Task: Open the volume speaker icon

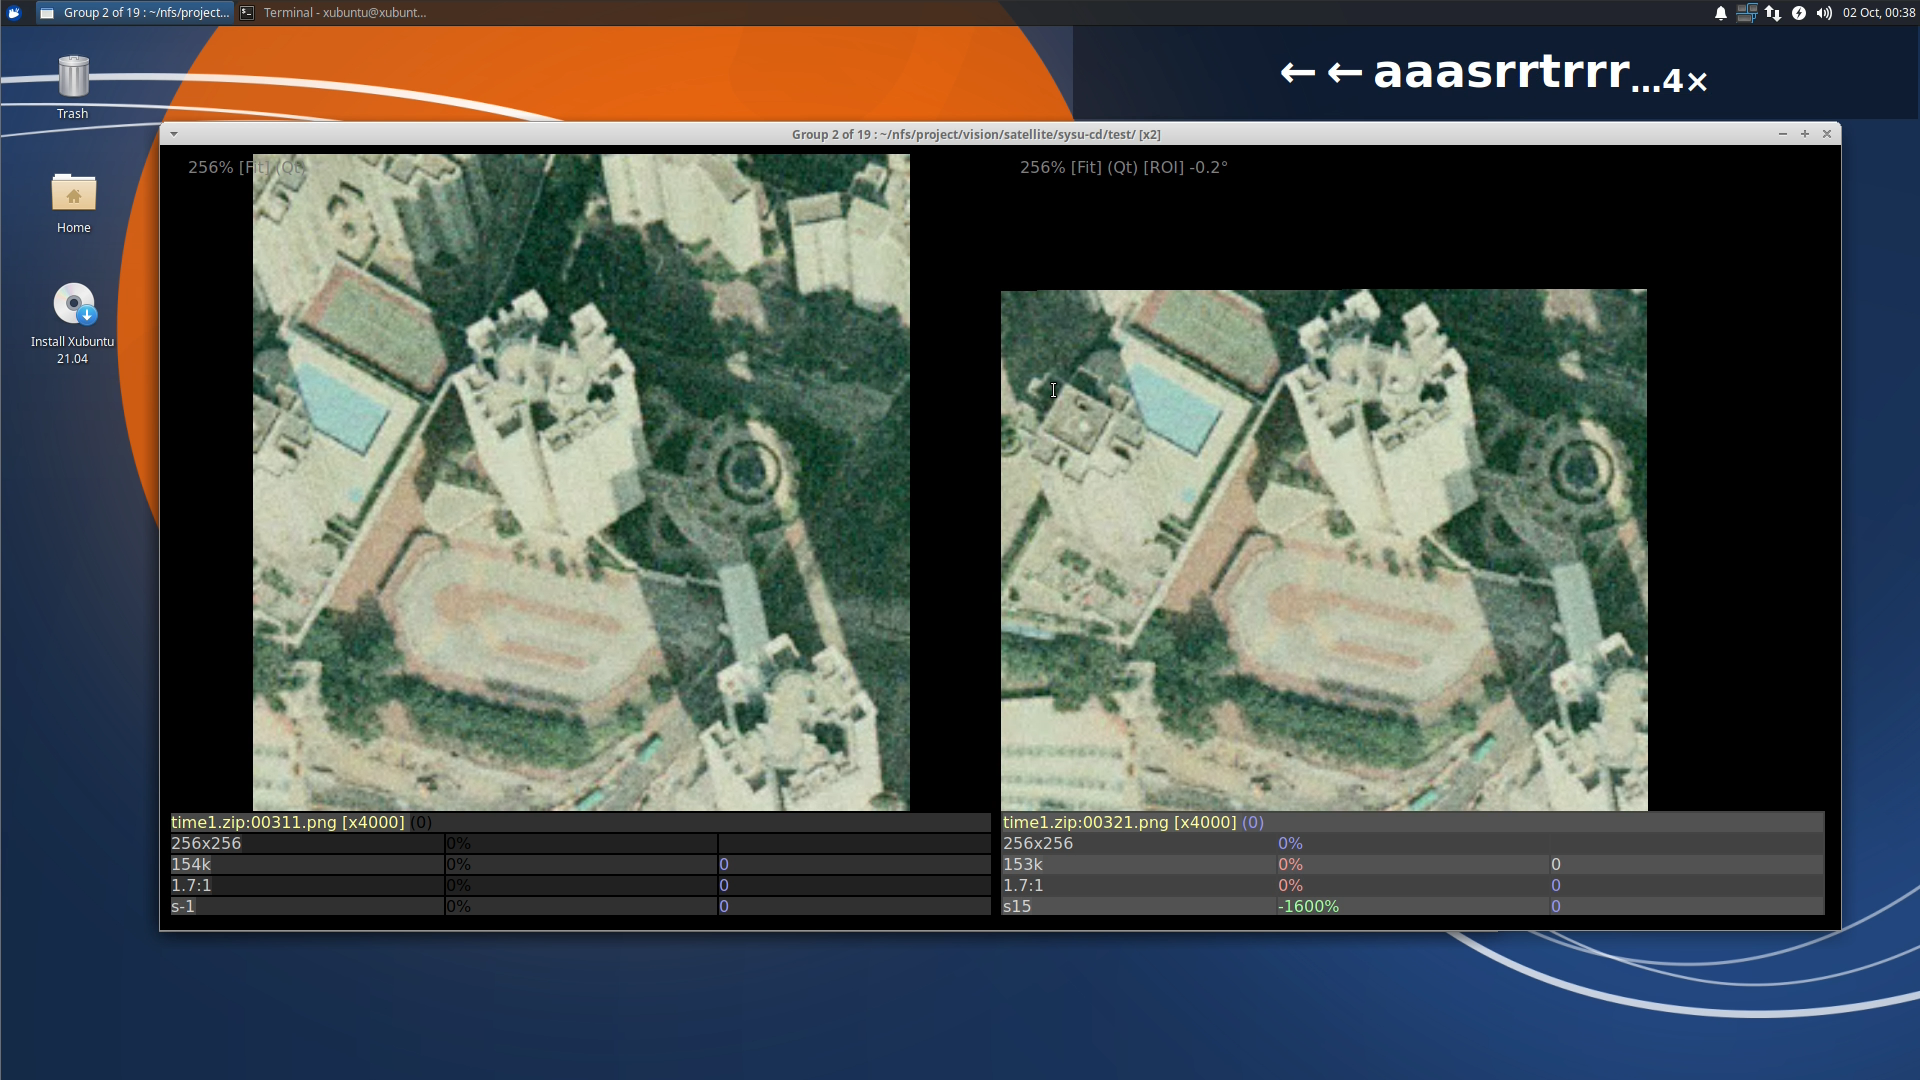Action: click(1824, 13)
